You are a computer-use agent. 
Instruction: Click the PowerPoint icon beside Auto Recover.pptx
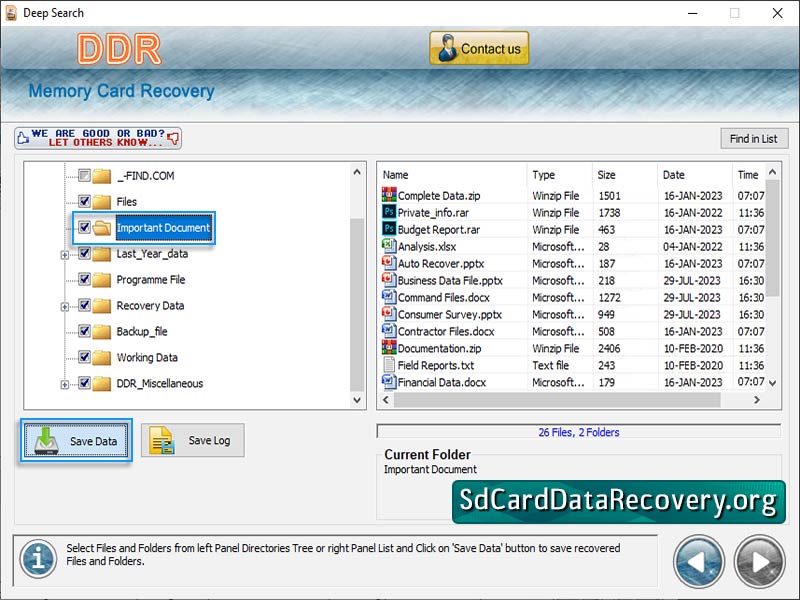pos(389,263)
